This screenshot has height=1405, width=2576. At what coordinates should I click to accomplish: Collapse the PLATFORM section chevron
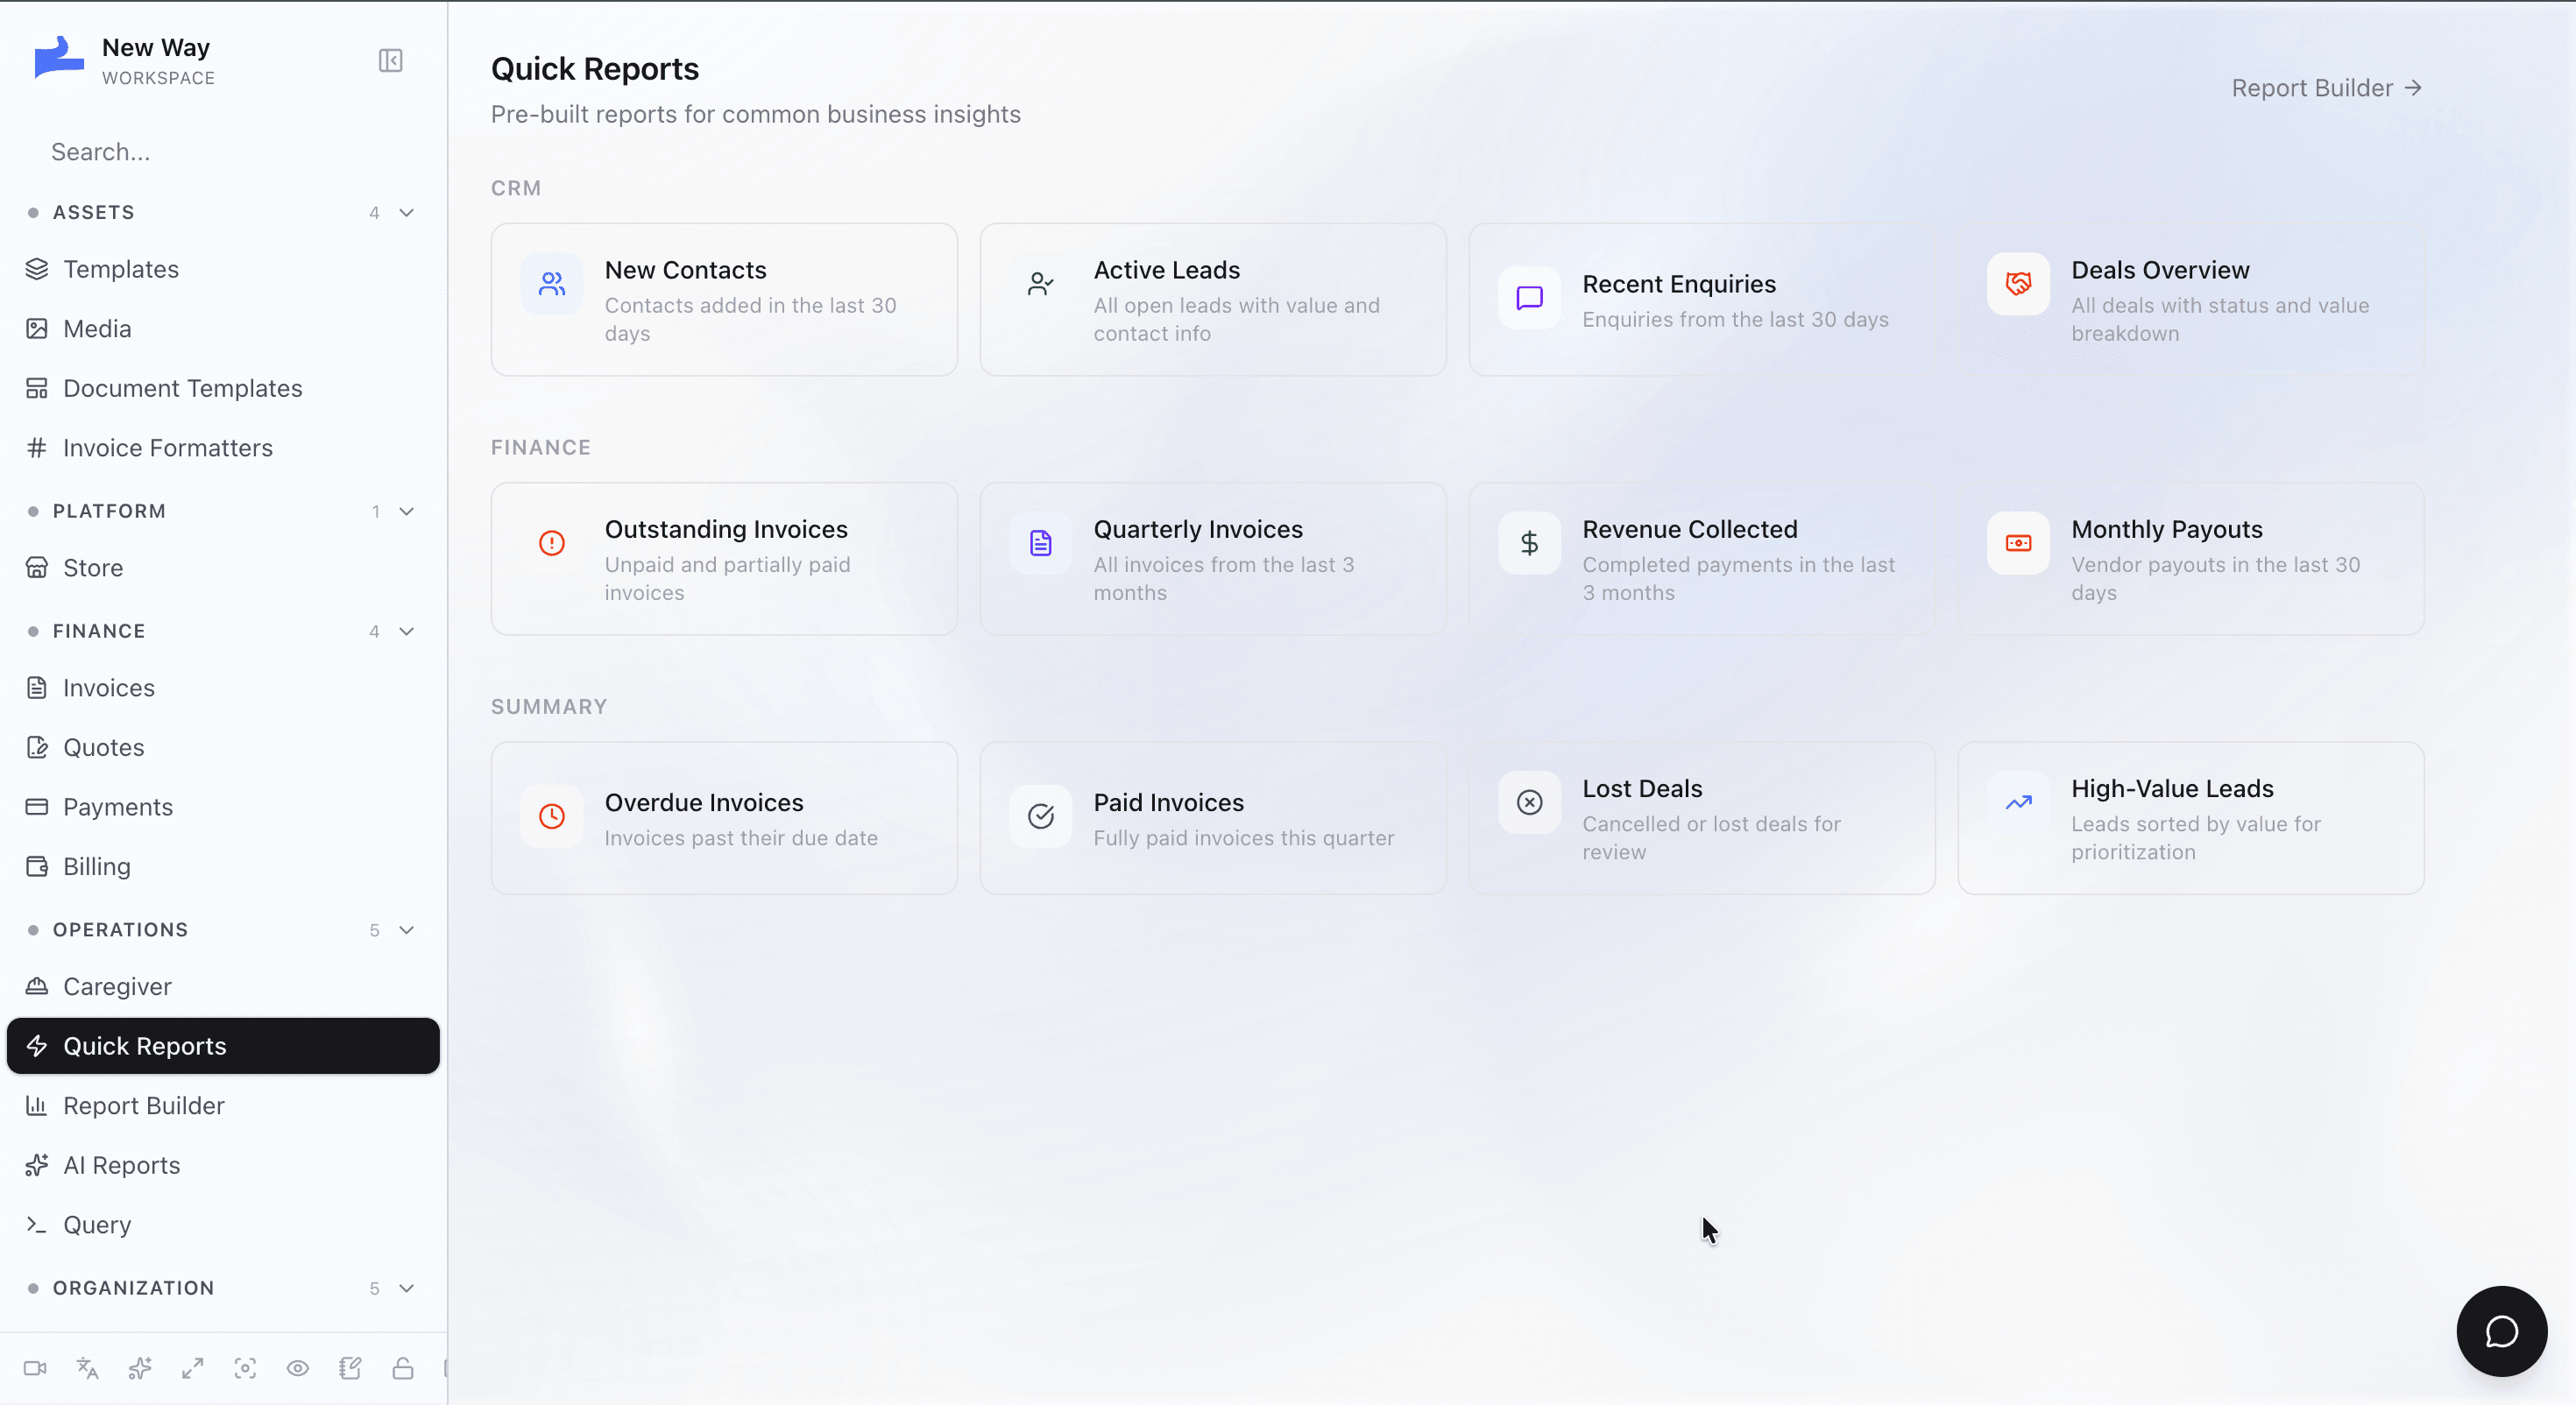click(407, 512)
